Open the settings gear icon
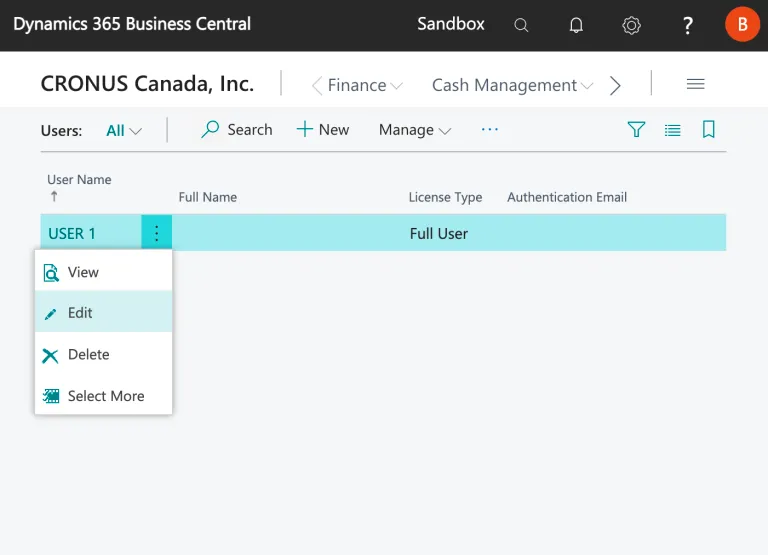 click(x=631, y=25)
